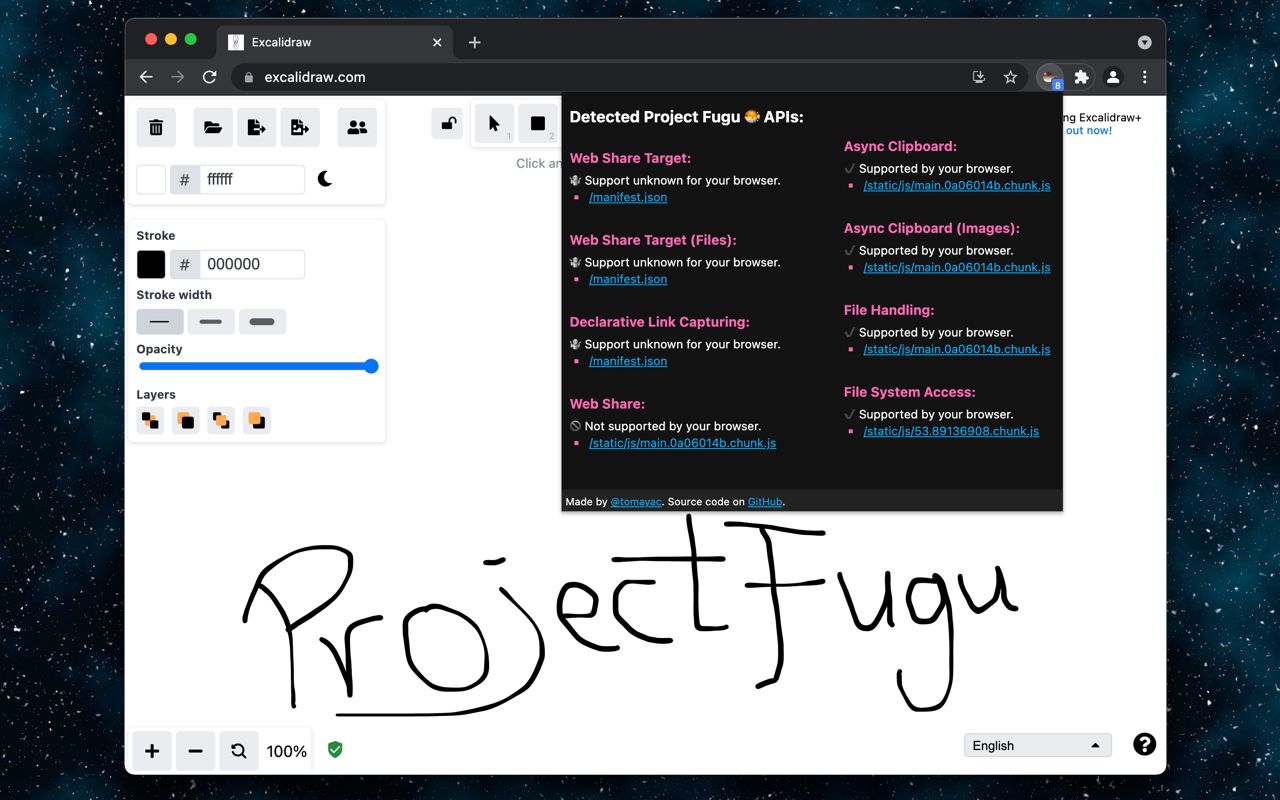Open an Excalidraw file with the folder icon
This screenshot has width=1280, height=800.
click(212, 127)
